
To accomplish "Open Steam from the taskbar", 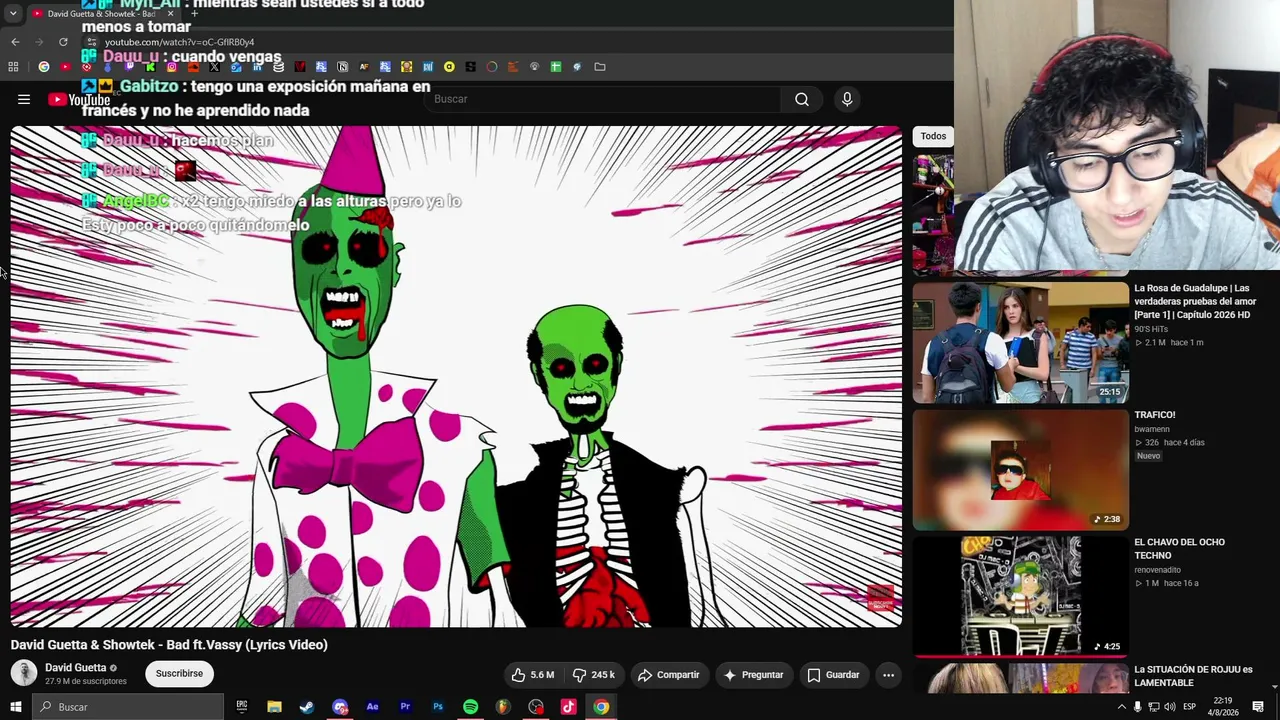I will coord(307,707).
